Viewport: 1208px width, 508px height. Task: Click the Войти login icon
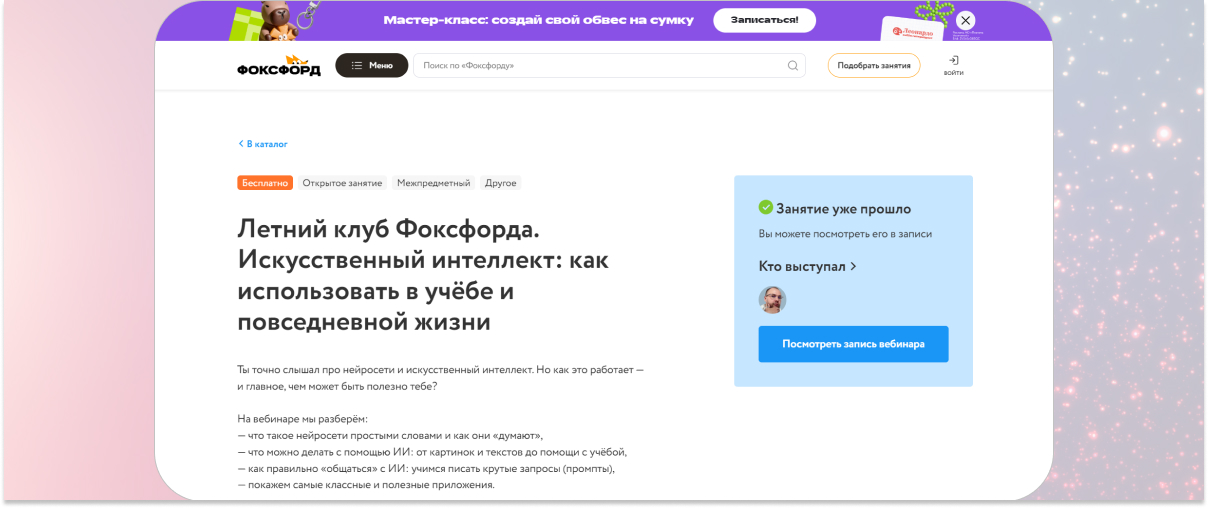click(954, 66)
